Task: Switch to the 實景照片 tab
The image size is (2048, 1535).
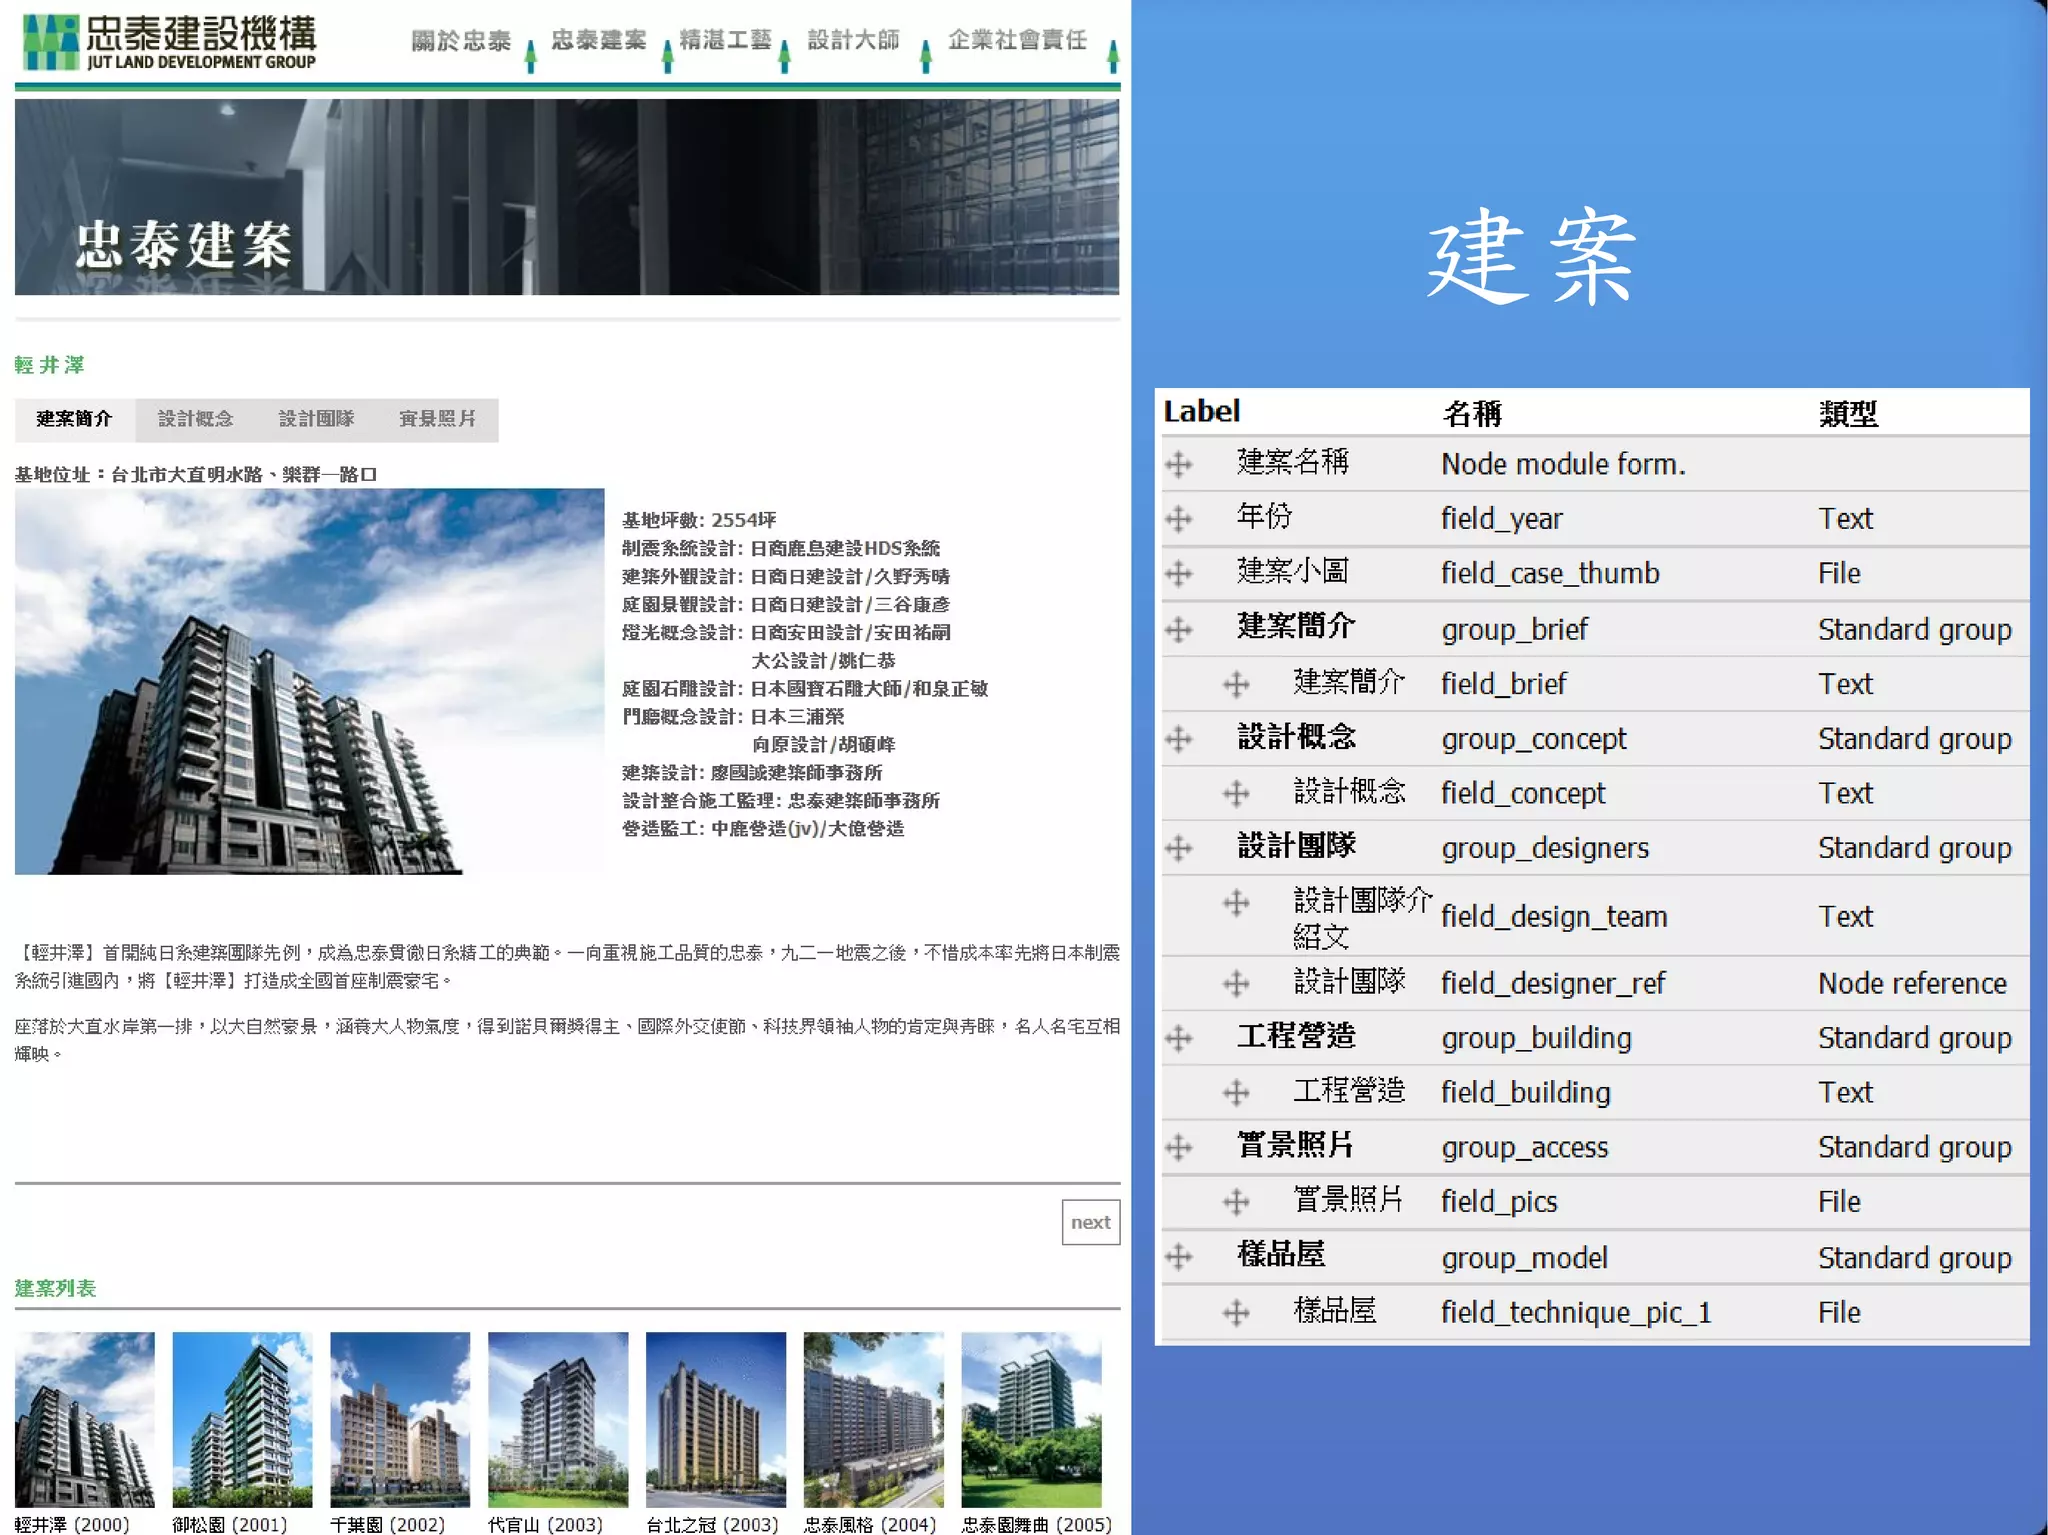Action: [438, 419]
